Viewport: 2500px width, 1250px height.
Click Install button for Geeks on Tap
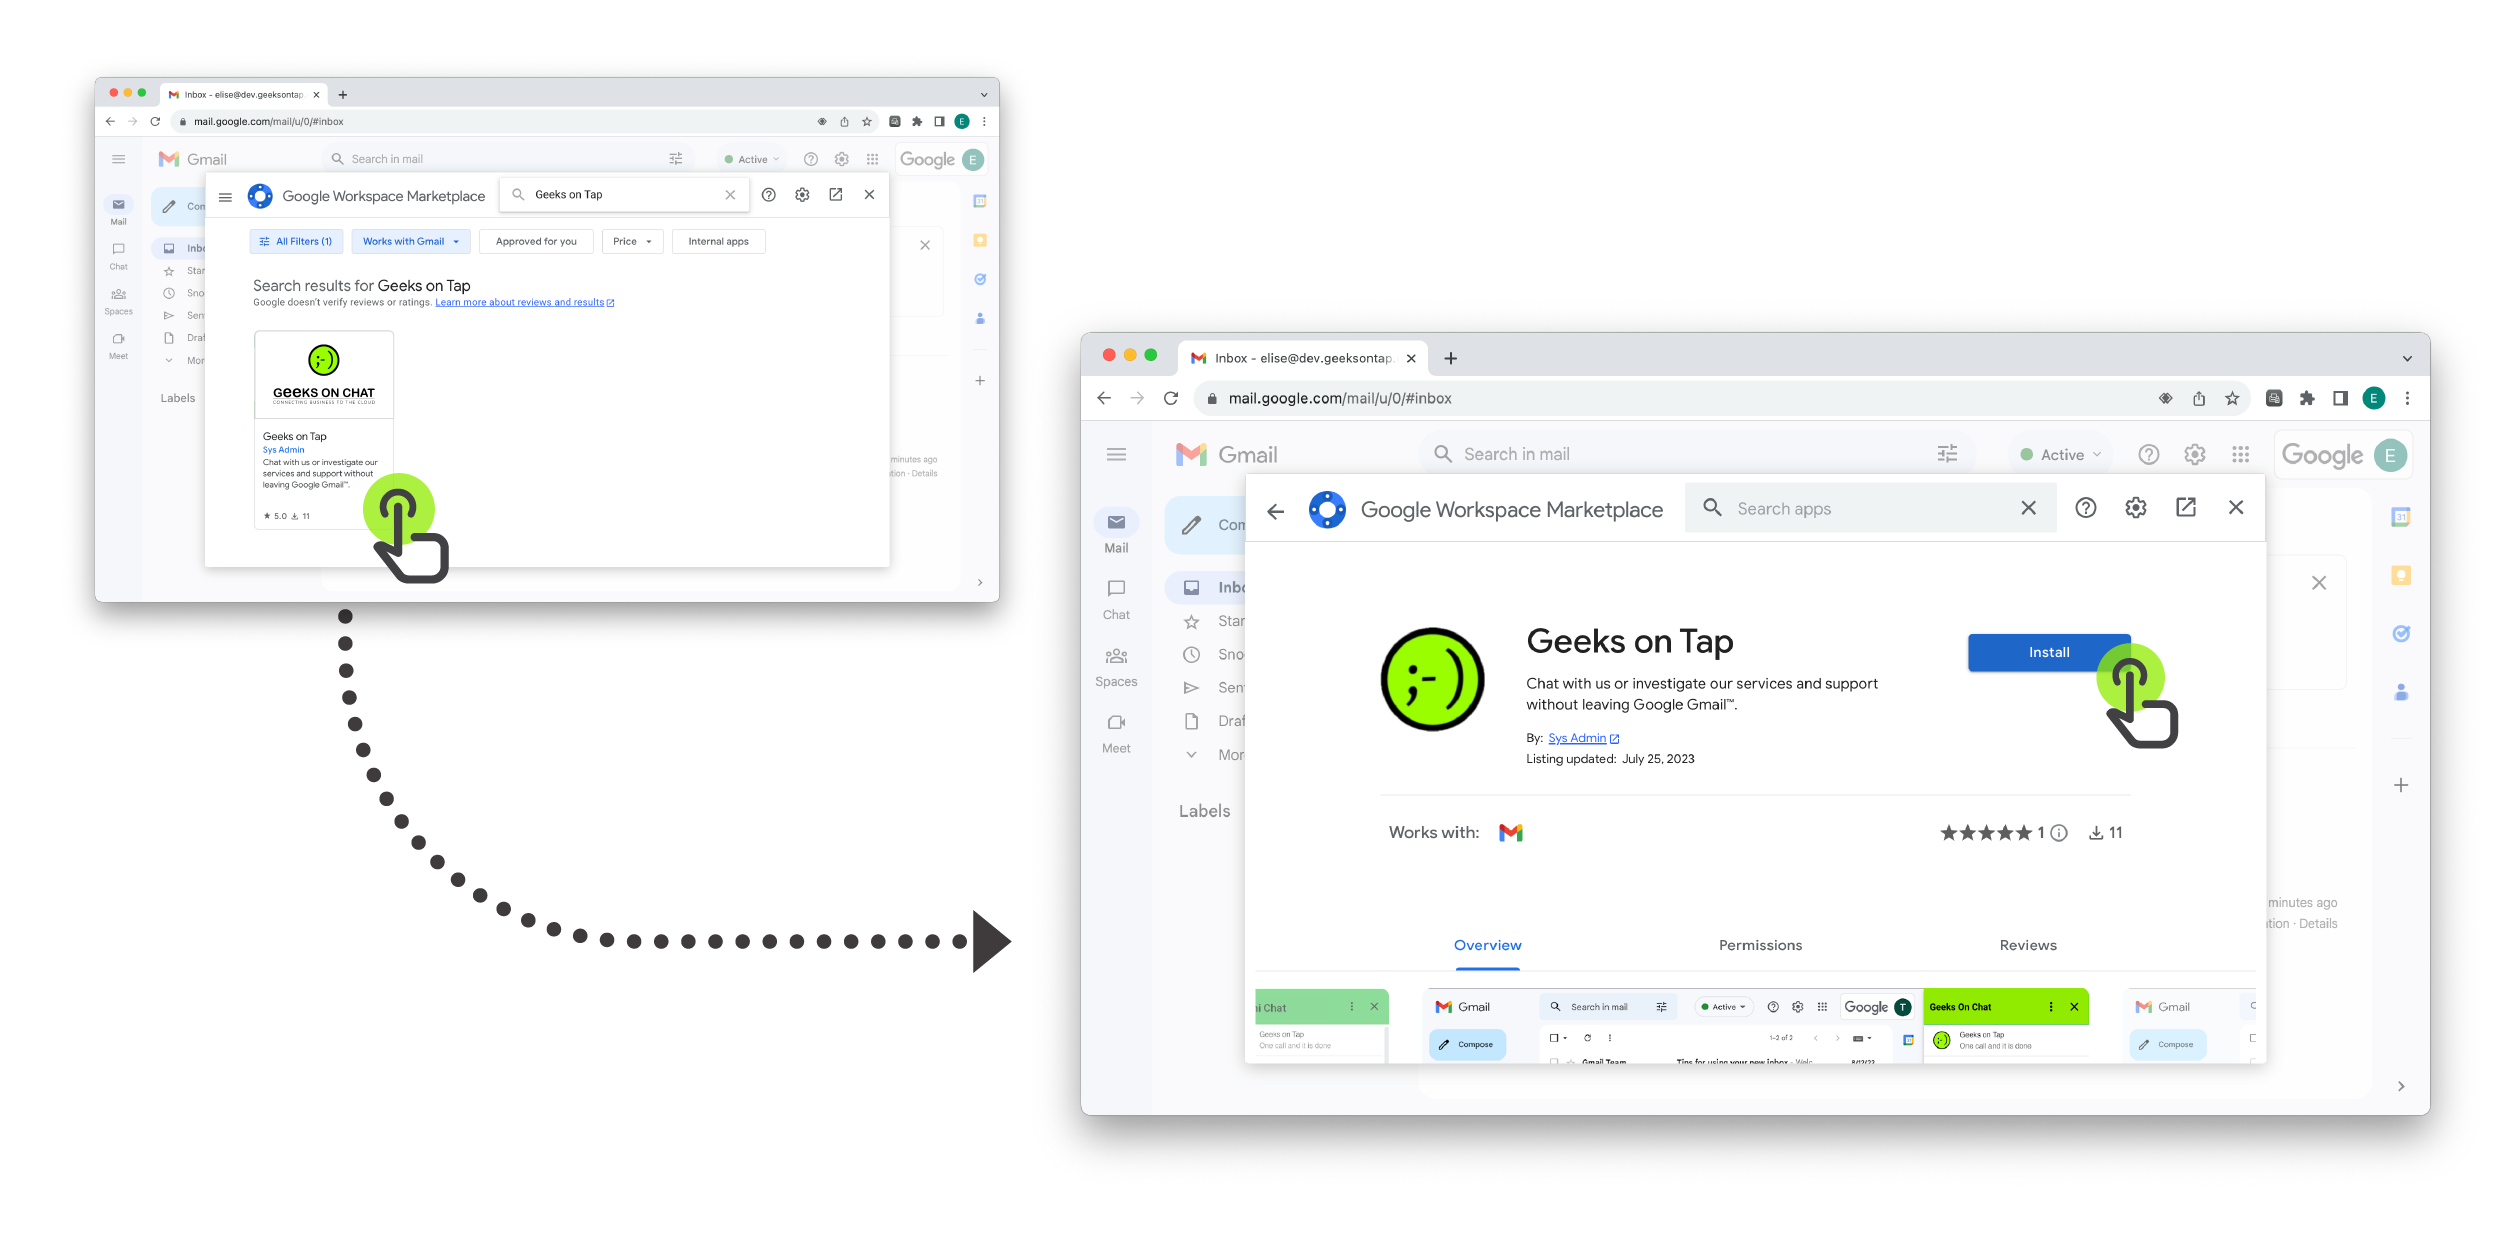(2048, 652)
